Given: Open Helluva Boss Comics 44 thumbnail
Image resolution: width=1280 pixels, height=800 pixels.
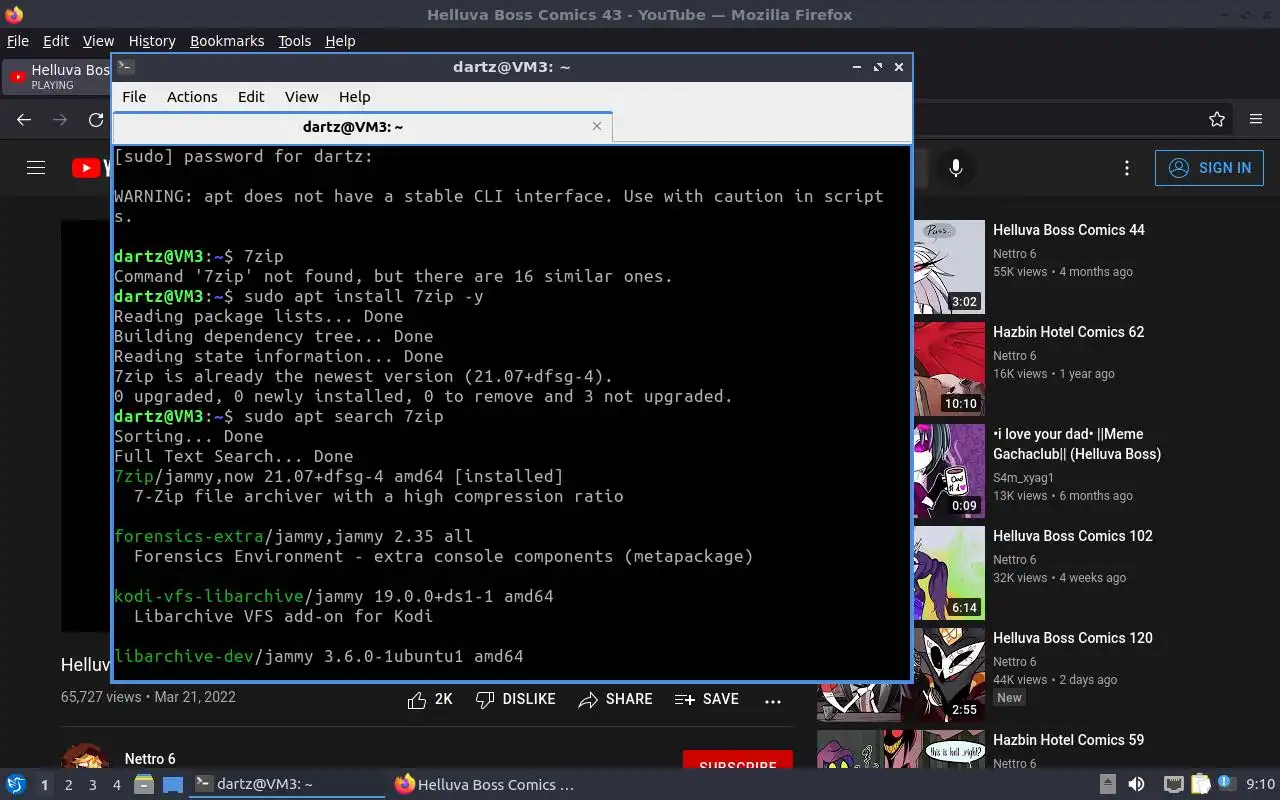Looking at the screenshot, I should click(x=949, y=267).
